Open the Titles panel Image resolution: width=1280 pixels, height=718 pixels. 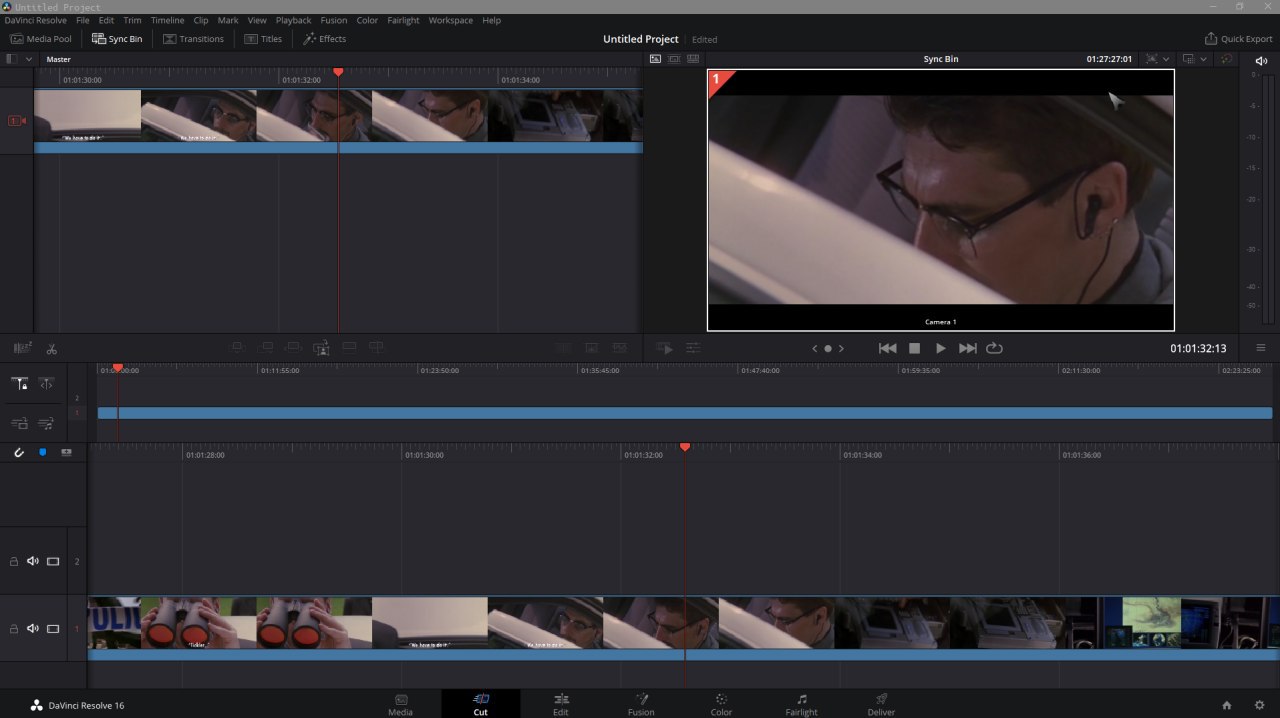tap(263, 39)
